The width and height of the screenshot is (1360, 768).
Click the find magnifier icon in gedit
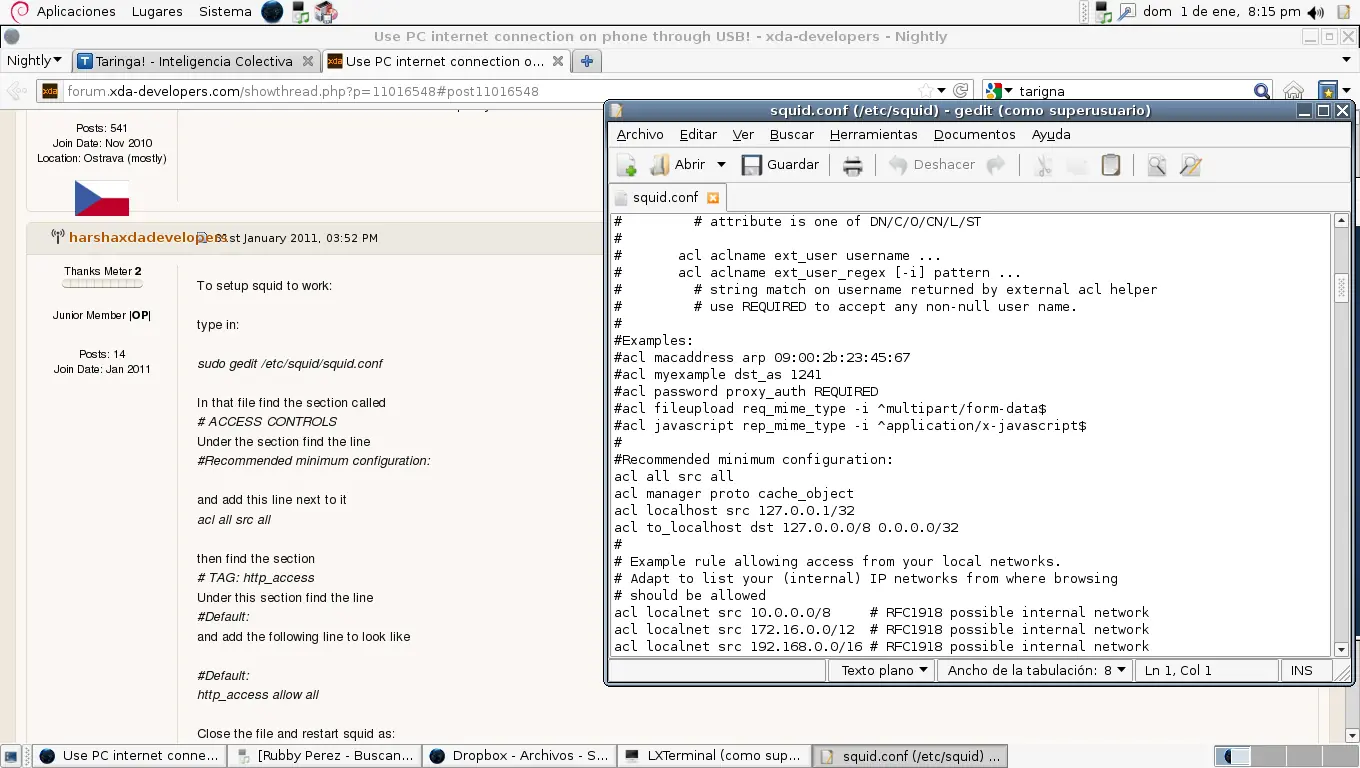(1156, 165)
